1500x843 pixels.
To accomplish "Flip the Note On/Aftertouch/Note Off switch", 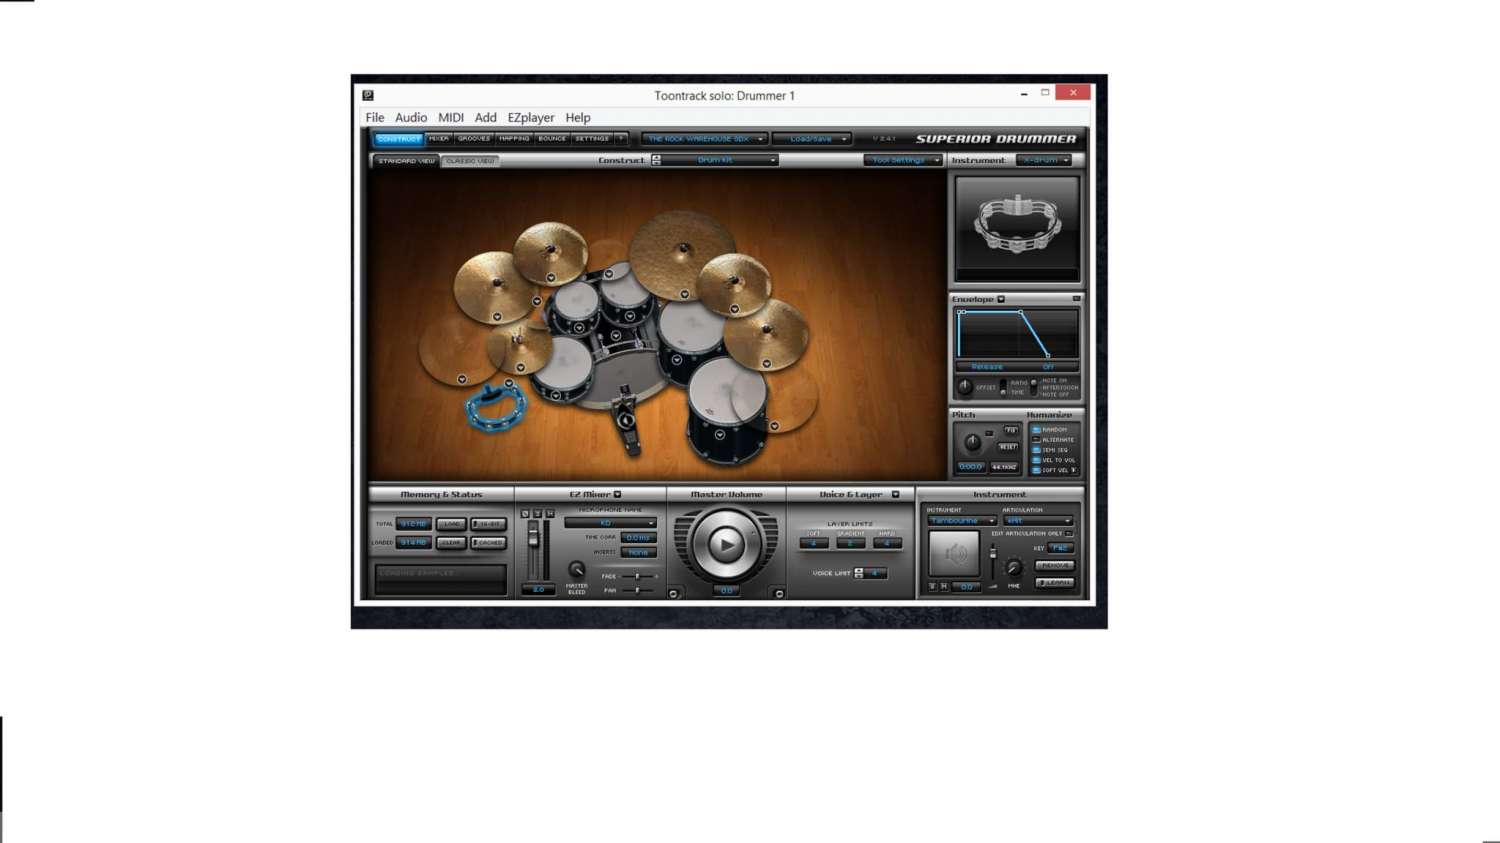I will 1034,387.
